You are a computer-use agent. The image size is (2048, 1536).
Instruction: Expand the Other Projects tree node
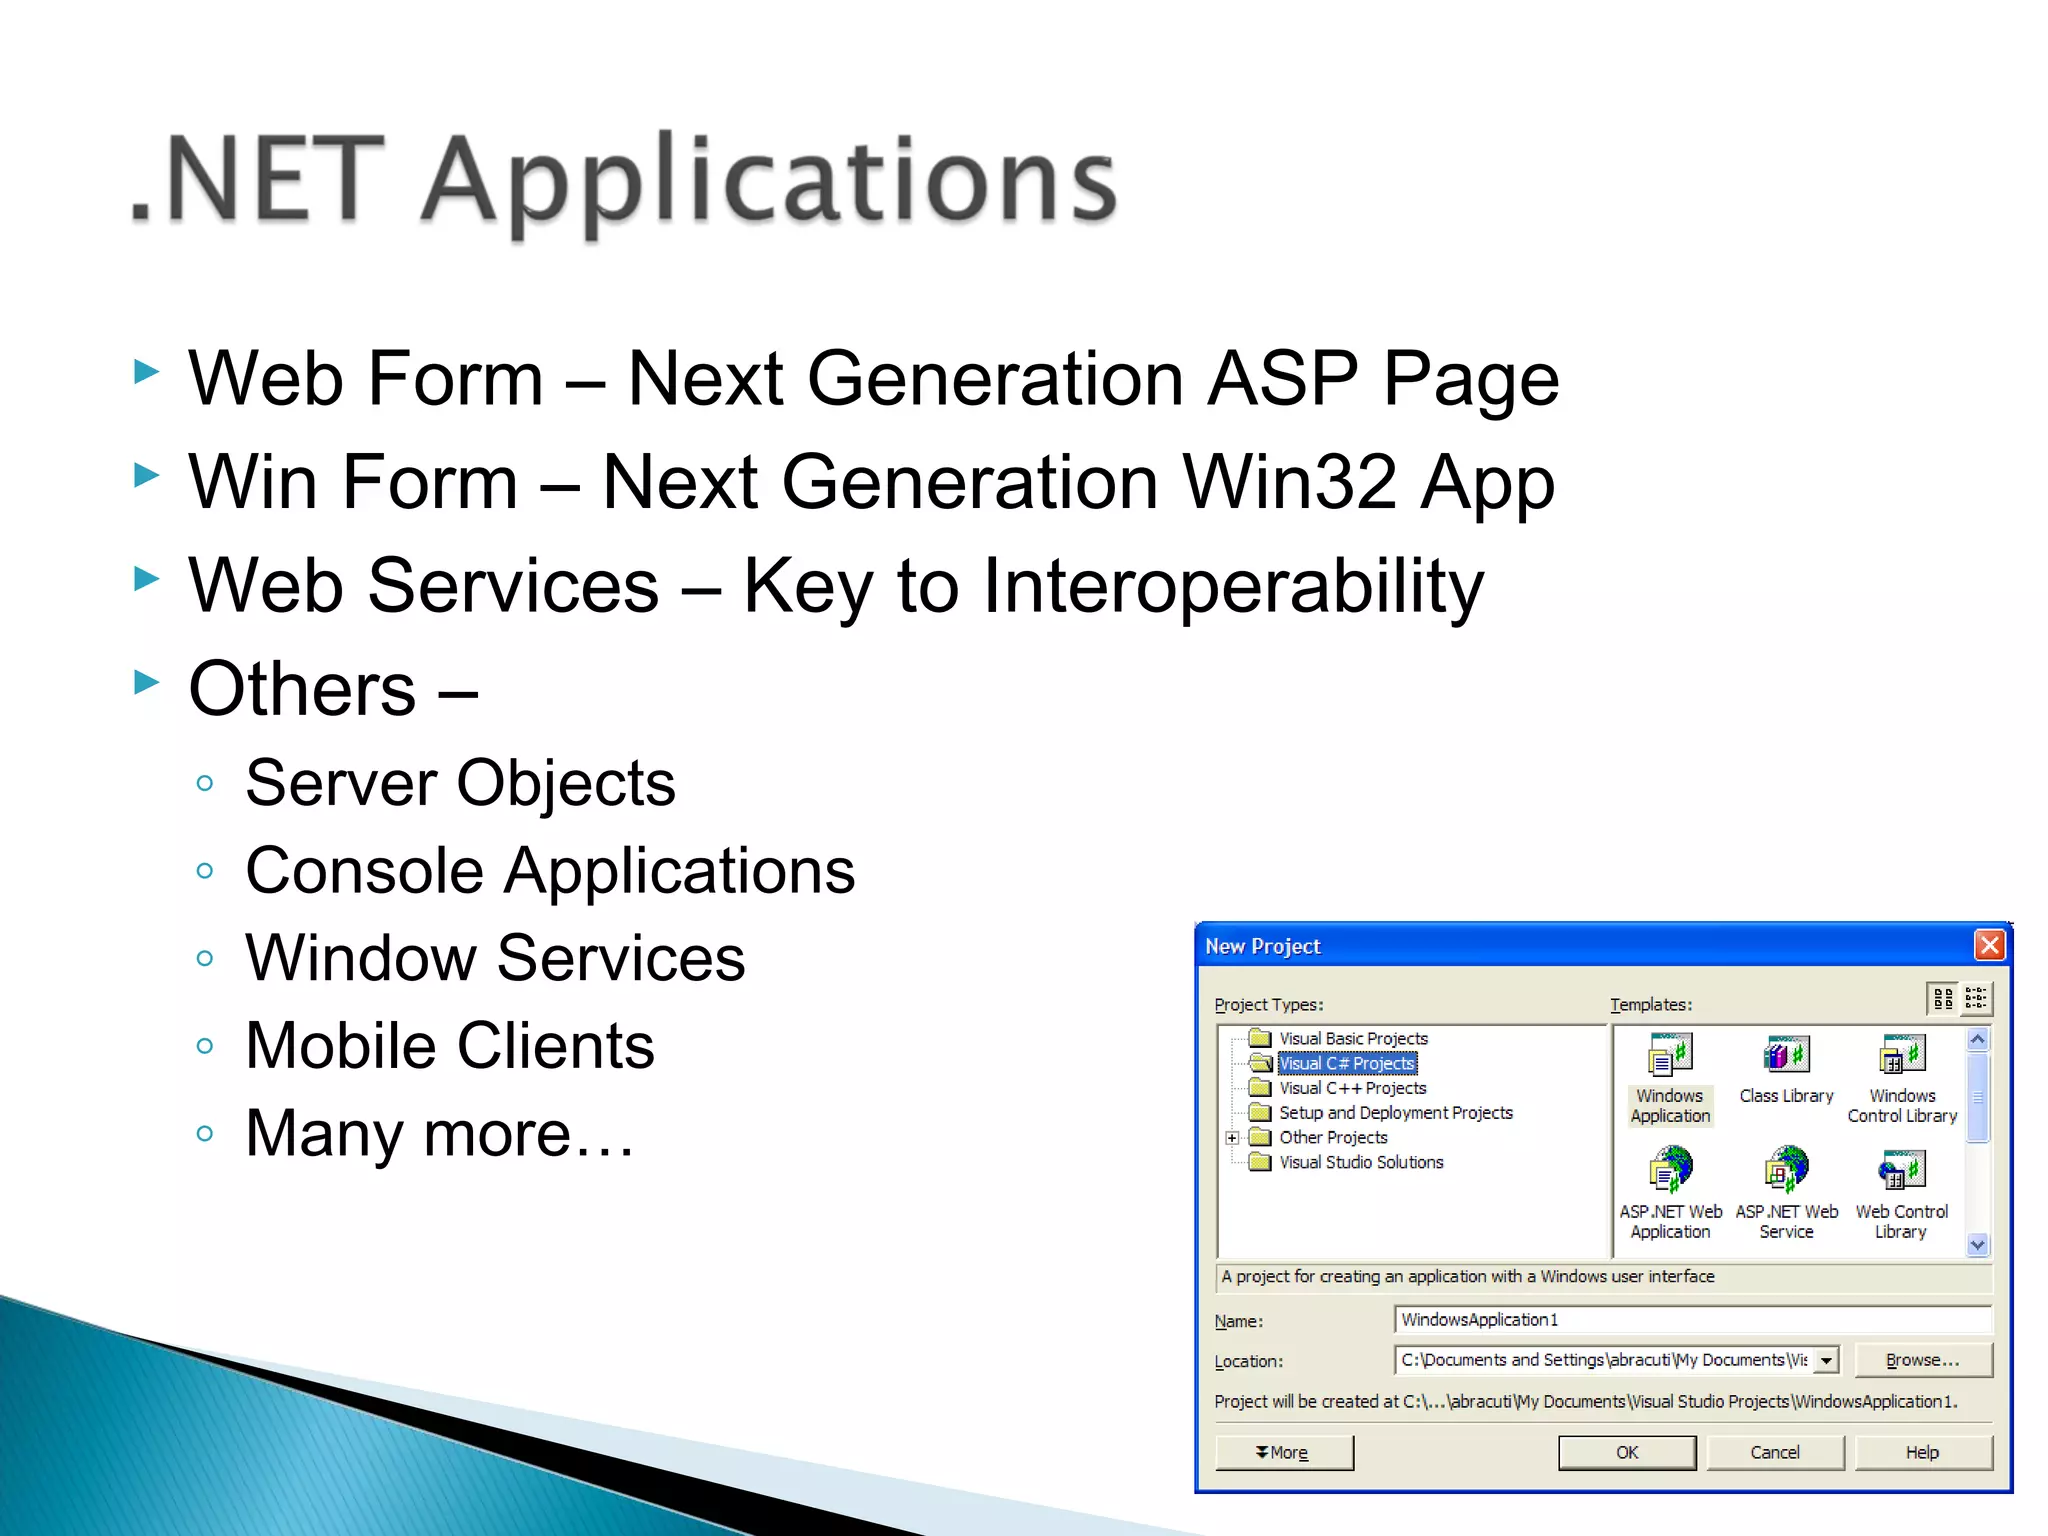pyautogui.click(x=1232, y=1138)
